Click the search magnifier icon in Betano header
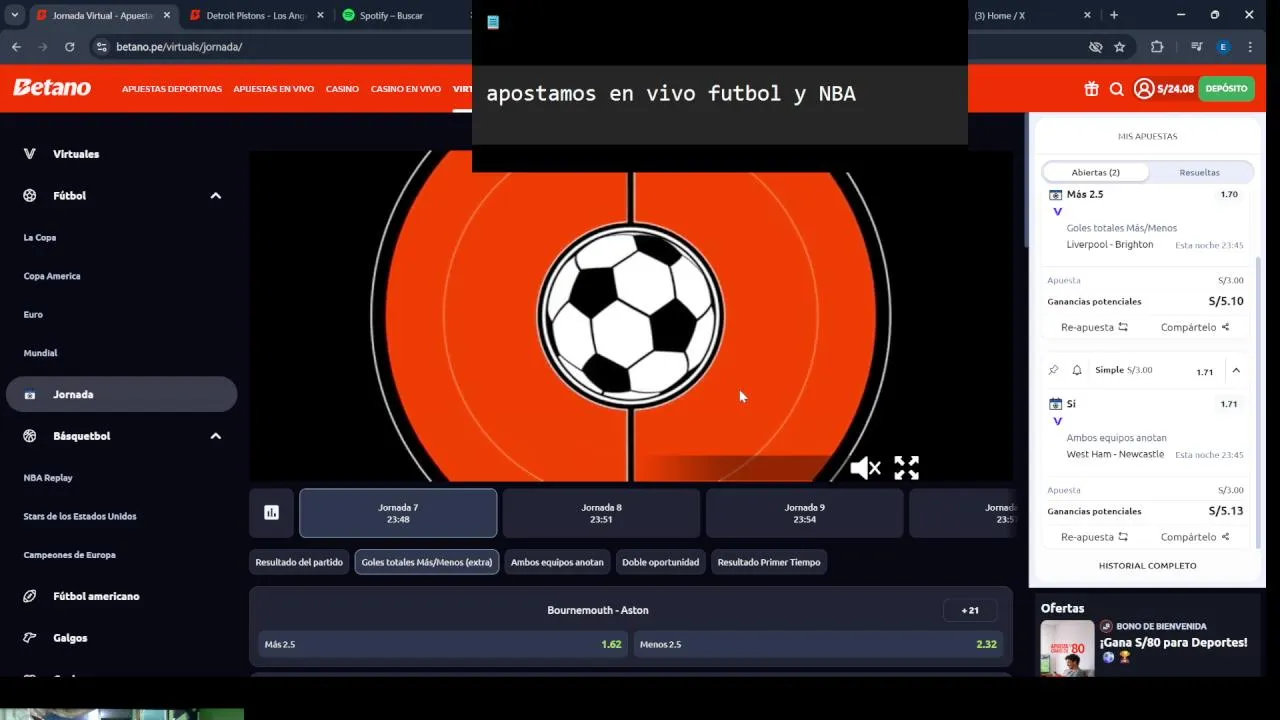Image resolution: width=1280 pixels, height=720 pixels. coord(1117,89)
